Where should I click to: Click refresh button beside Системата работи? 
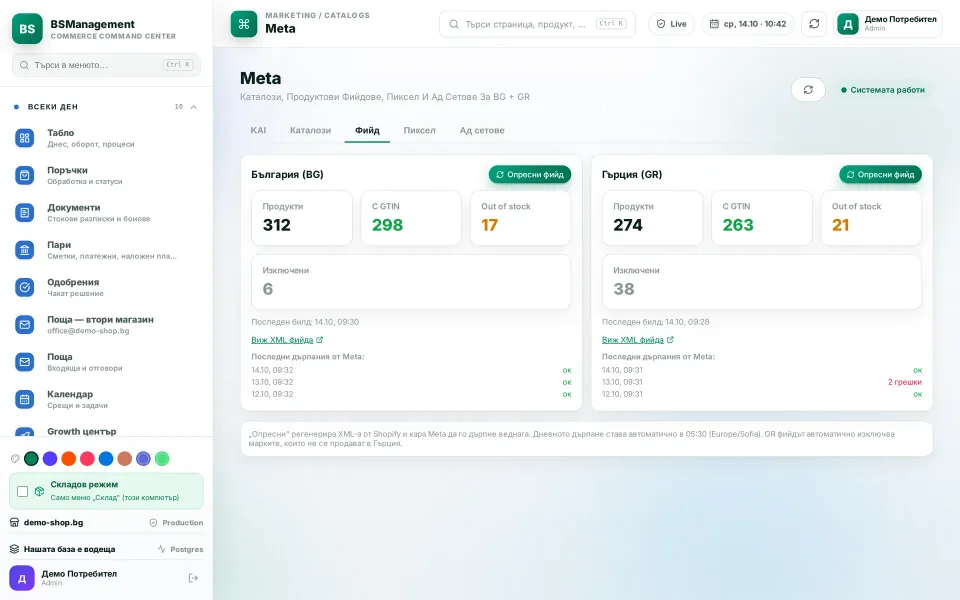click(x=808, y=90)
